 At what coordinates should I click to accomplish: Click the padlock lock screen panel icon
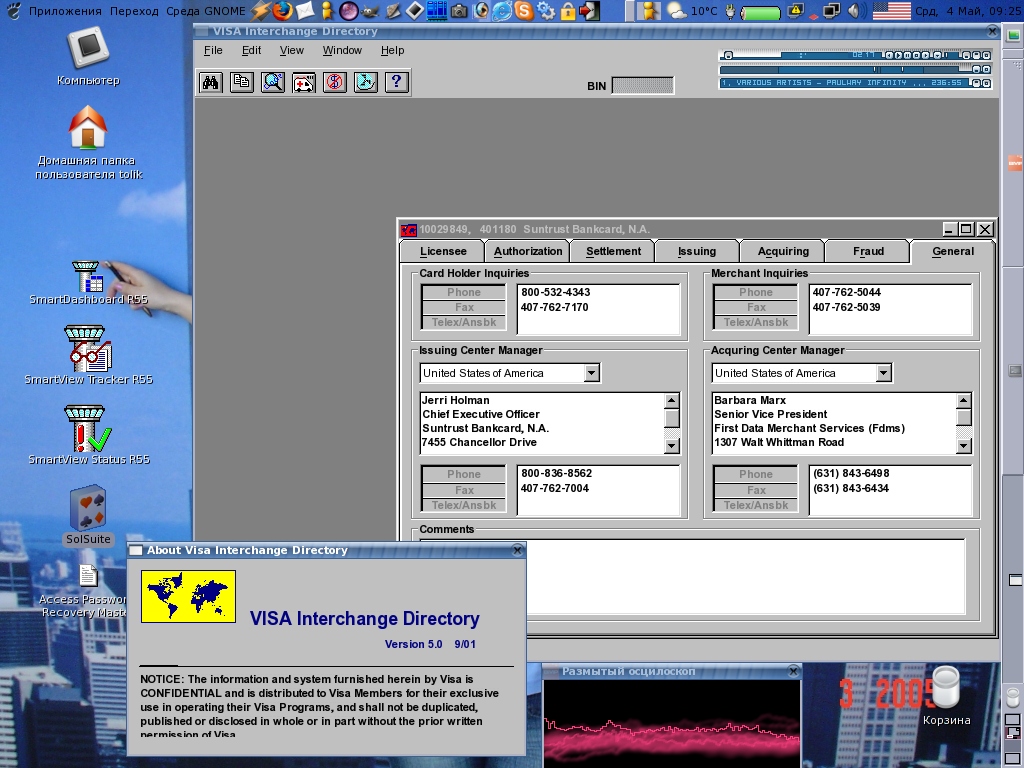pos(568,11)
